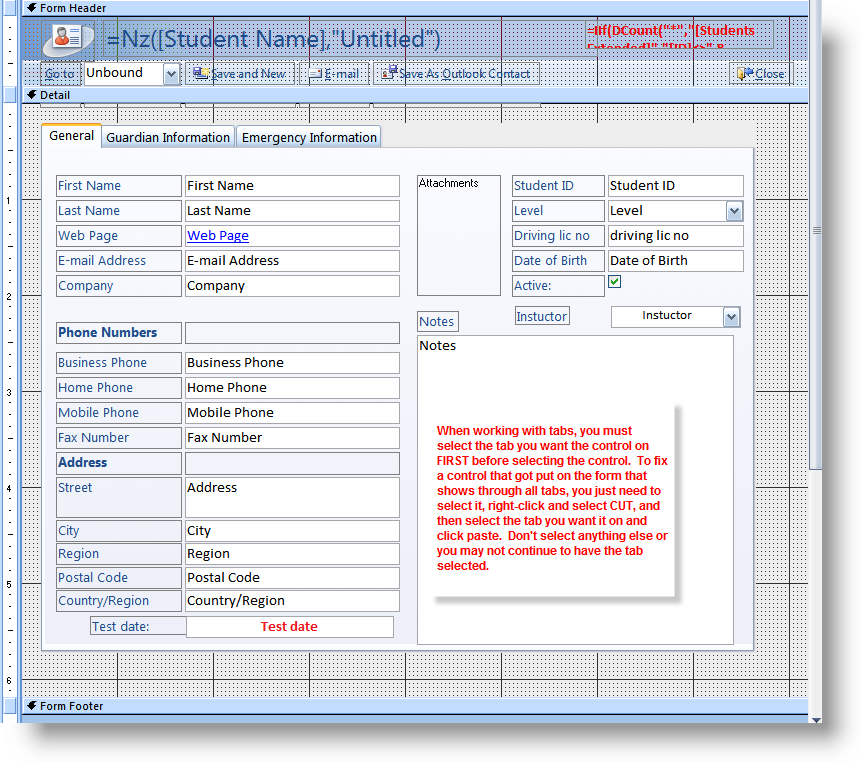861x762 pixels.
Task: Select the Attachments control box
Action: [x=458, y=236]
